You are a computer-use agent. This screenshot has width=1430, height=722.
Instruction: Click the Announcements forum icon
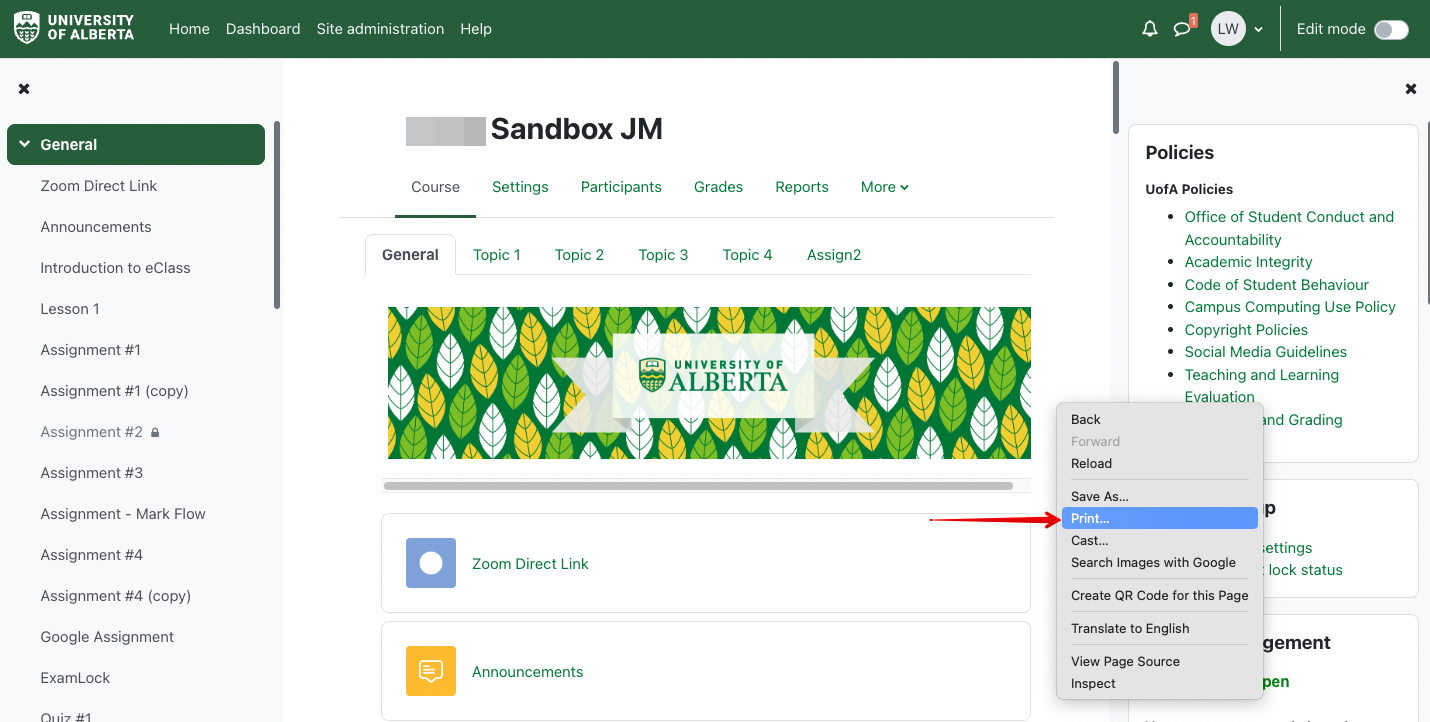[x=431, y=671]
